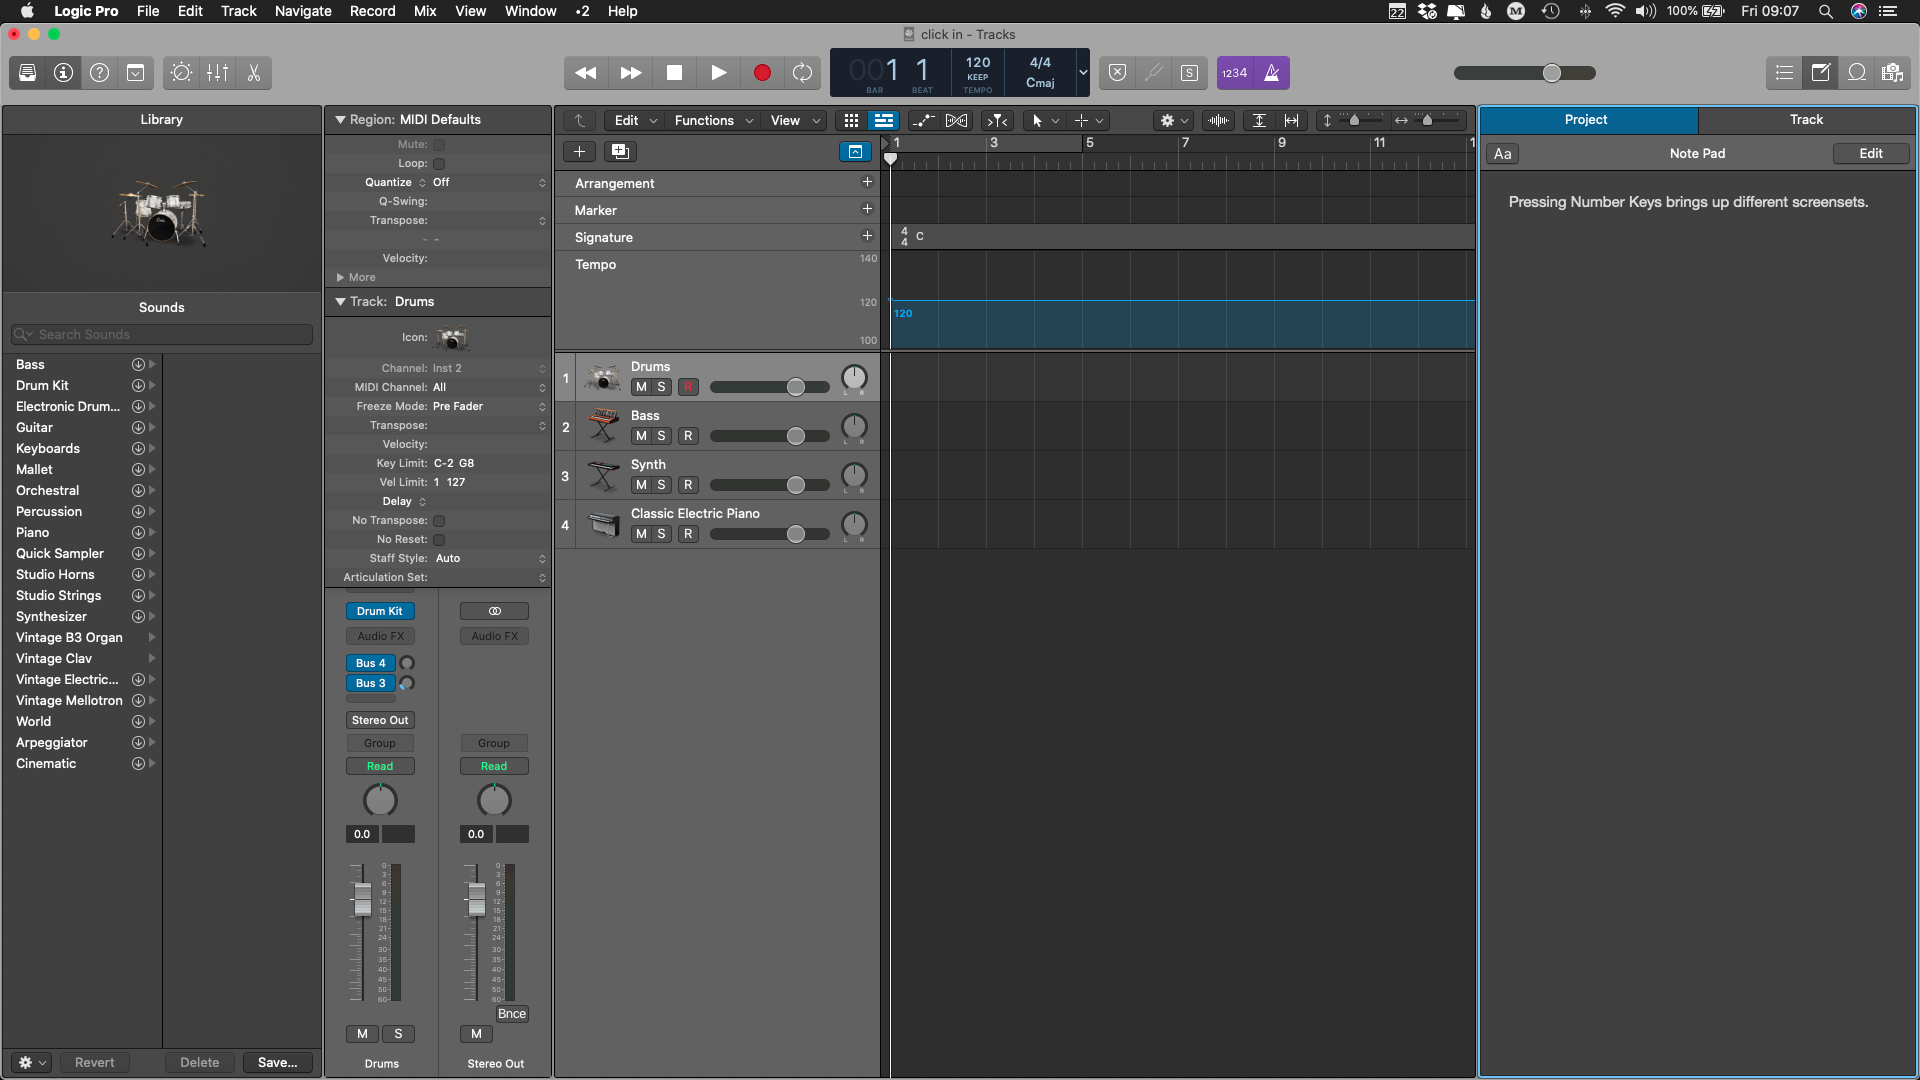Toggle the Inspector button

tap(63, 73)
